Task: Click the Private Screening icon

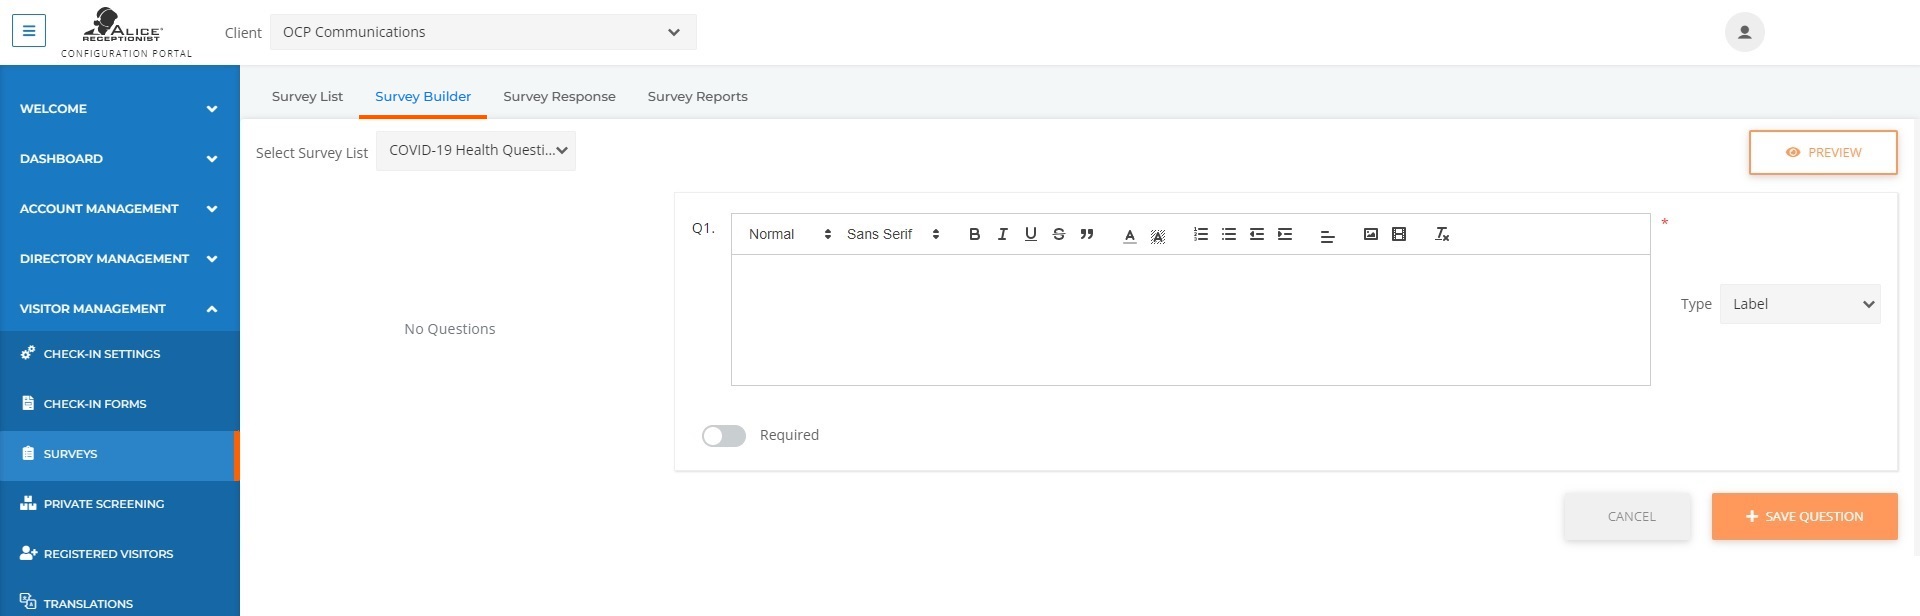Action: tap(28, 503)
